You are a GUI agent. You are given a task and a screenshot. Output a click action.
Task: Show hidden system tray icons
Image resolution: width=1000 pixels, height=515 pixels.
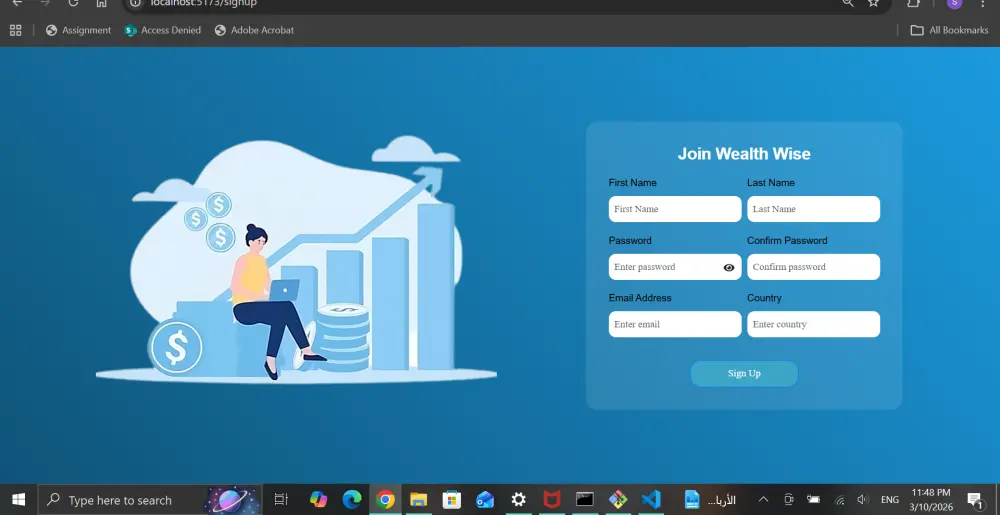(763, 500)
